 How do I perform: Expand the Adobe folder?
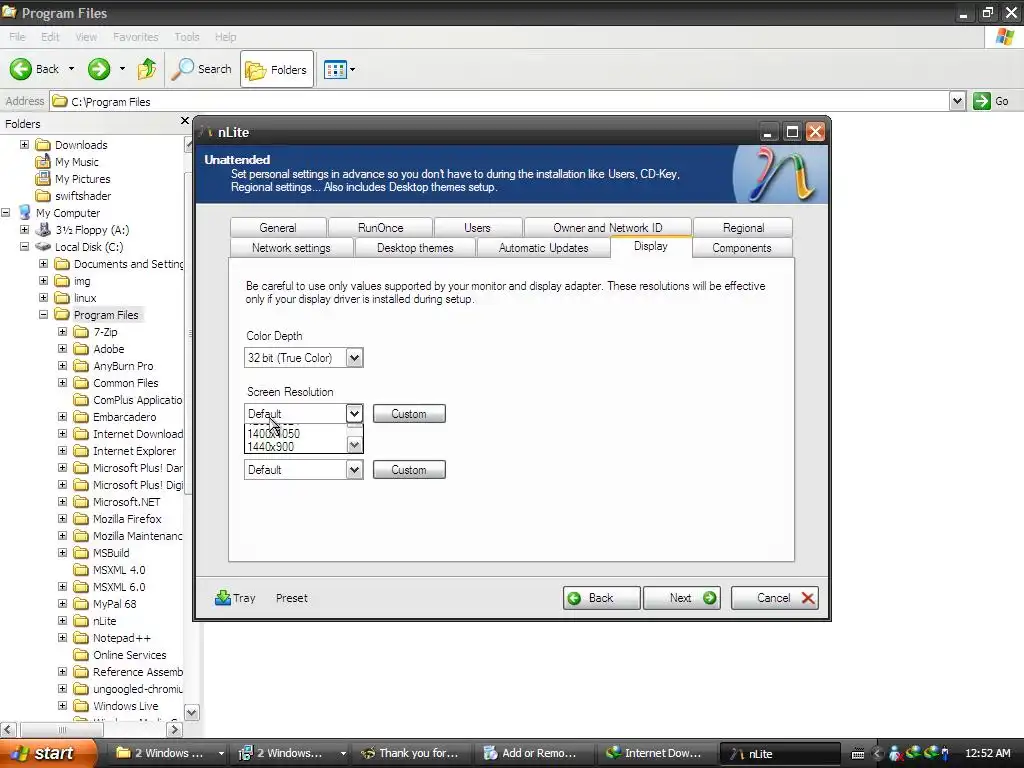point(62,348)
